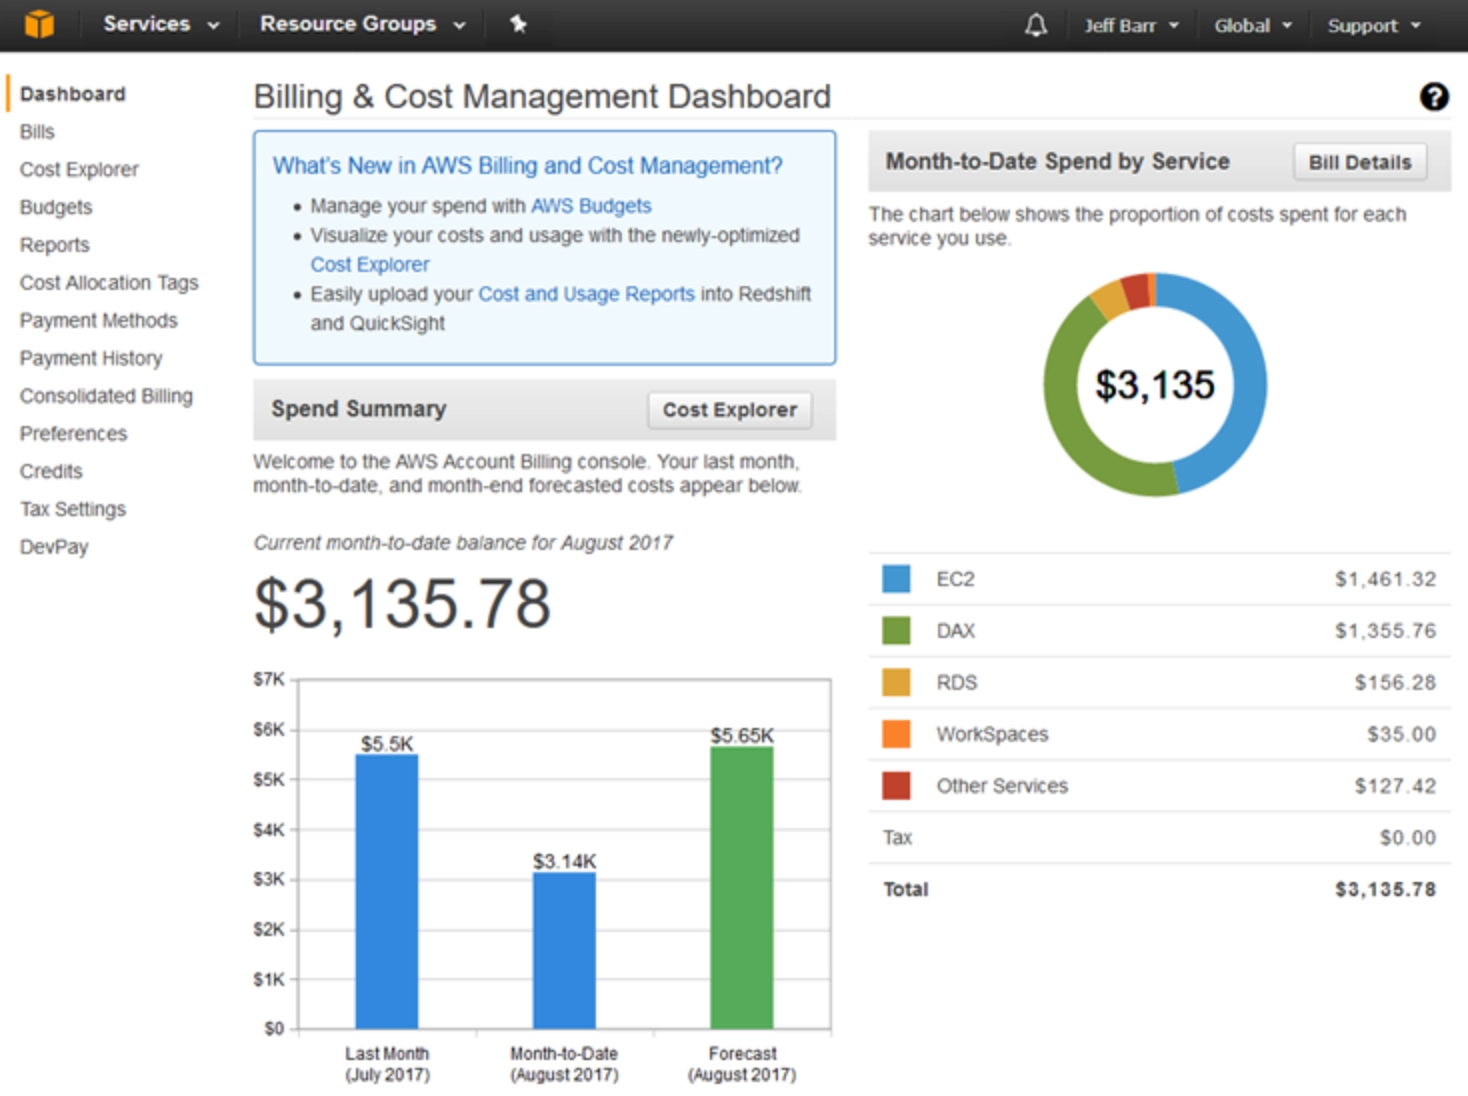Screen dimensions: 1468x1096
Task: Open Preferences in the sidebar
Action: (73, 434)
